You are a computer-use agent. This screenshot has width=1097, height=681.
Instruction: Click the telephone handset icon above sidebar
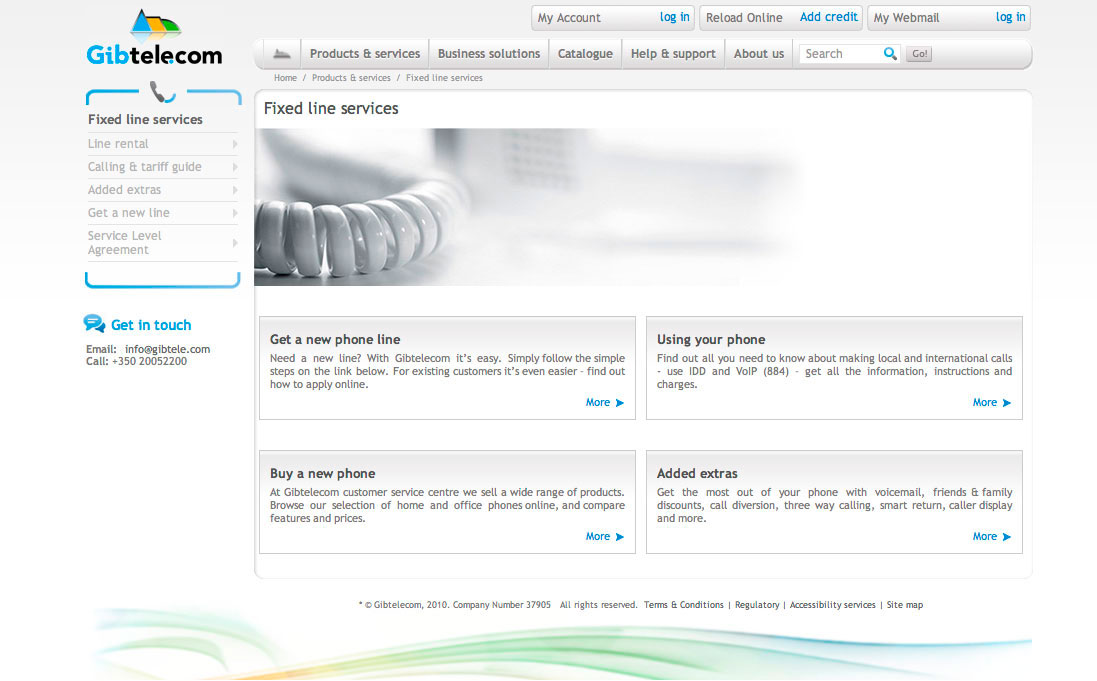(162, 92)
